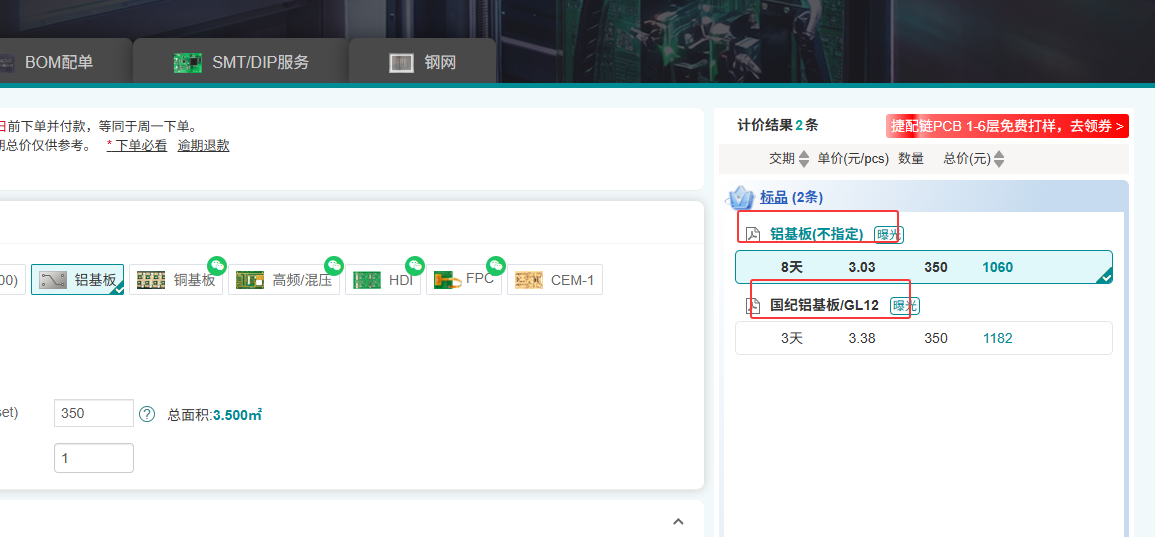Viewport: 1155px width, 537px height.
Task: Click the WeChat badge on HDI
Action: tap(415, 265)
